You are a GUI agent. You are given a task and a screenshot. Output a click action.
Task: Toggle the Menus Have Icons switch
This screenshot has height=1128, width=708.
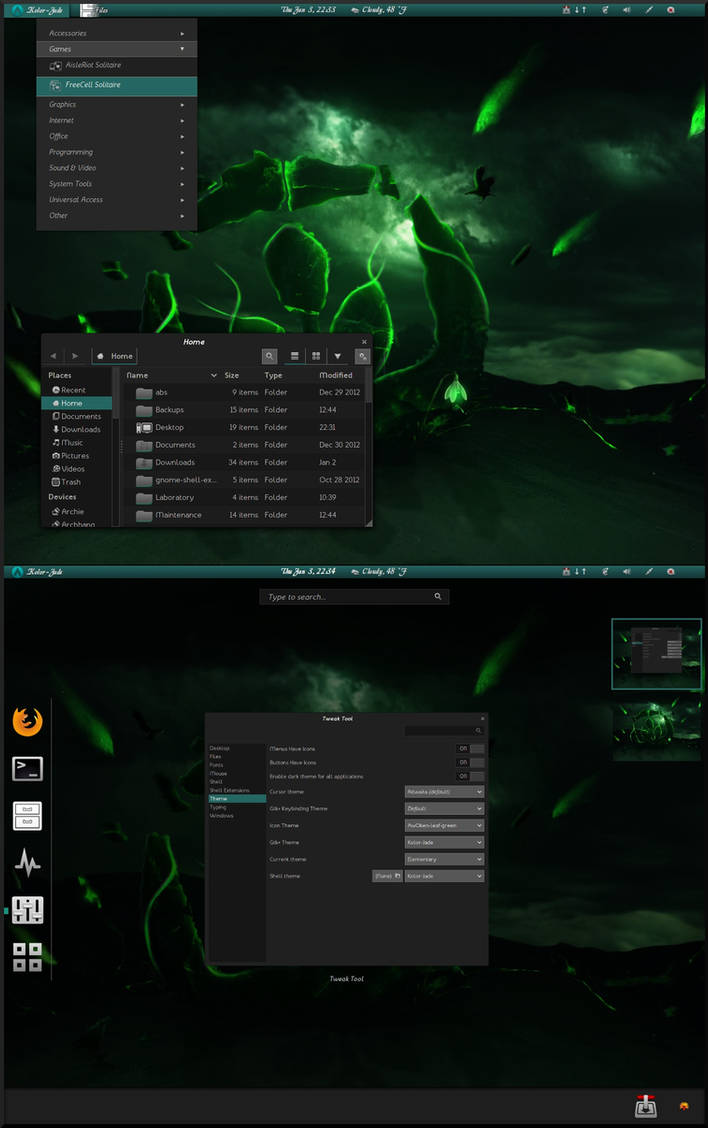point(470,749)
